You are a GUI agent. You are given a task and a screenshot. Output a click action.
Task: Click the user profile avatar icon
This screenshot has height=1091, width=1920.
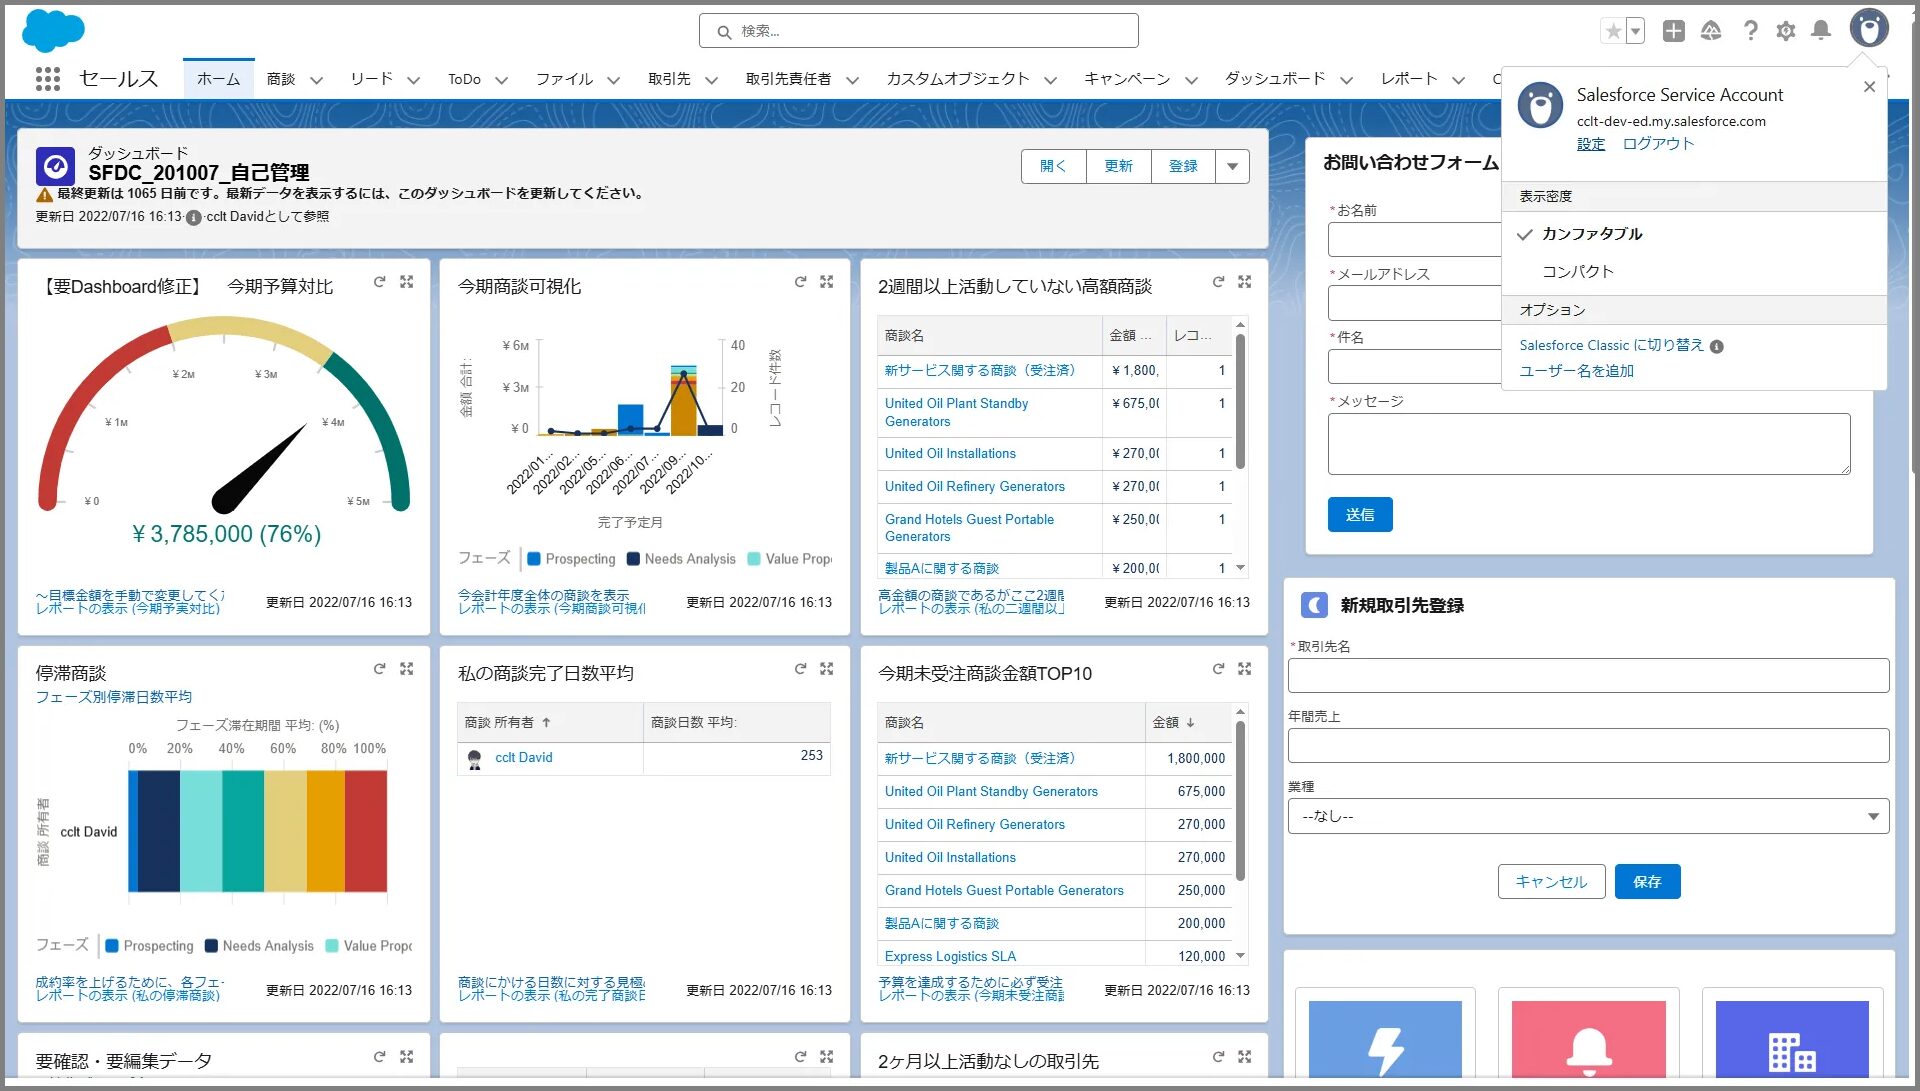click(1868, 28)
